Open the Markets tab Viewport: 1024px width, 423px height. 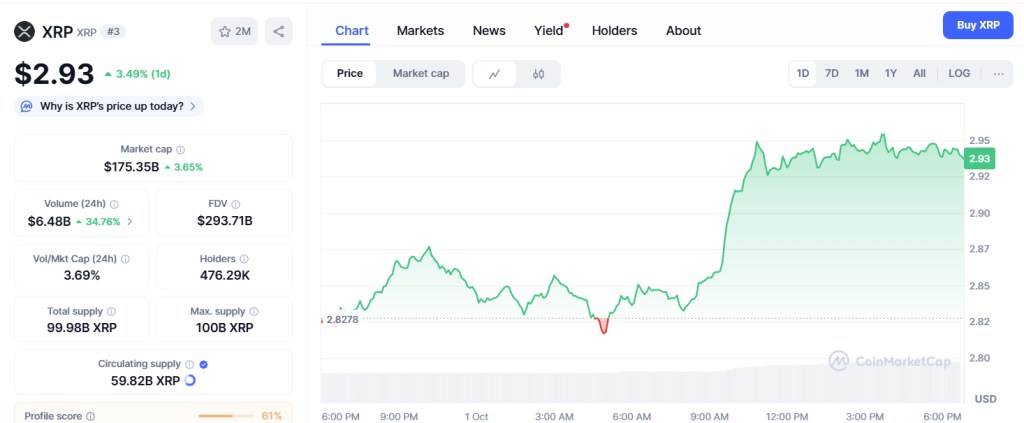pos(420,31)
